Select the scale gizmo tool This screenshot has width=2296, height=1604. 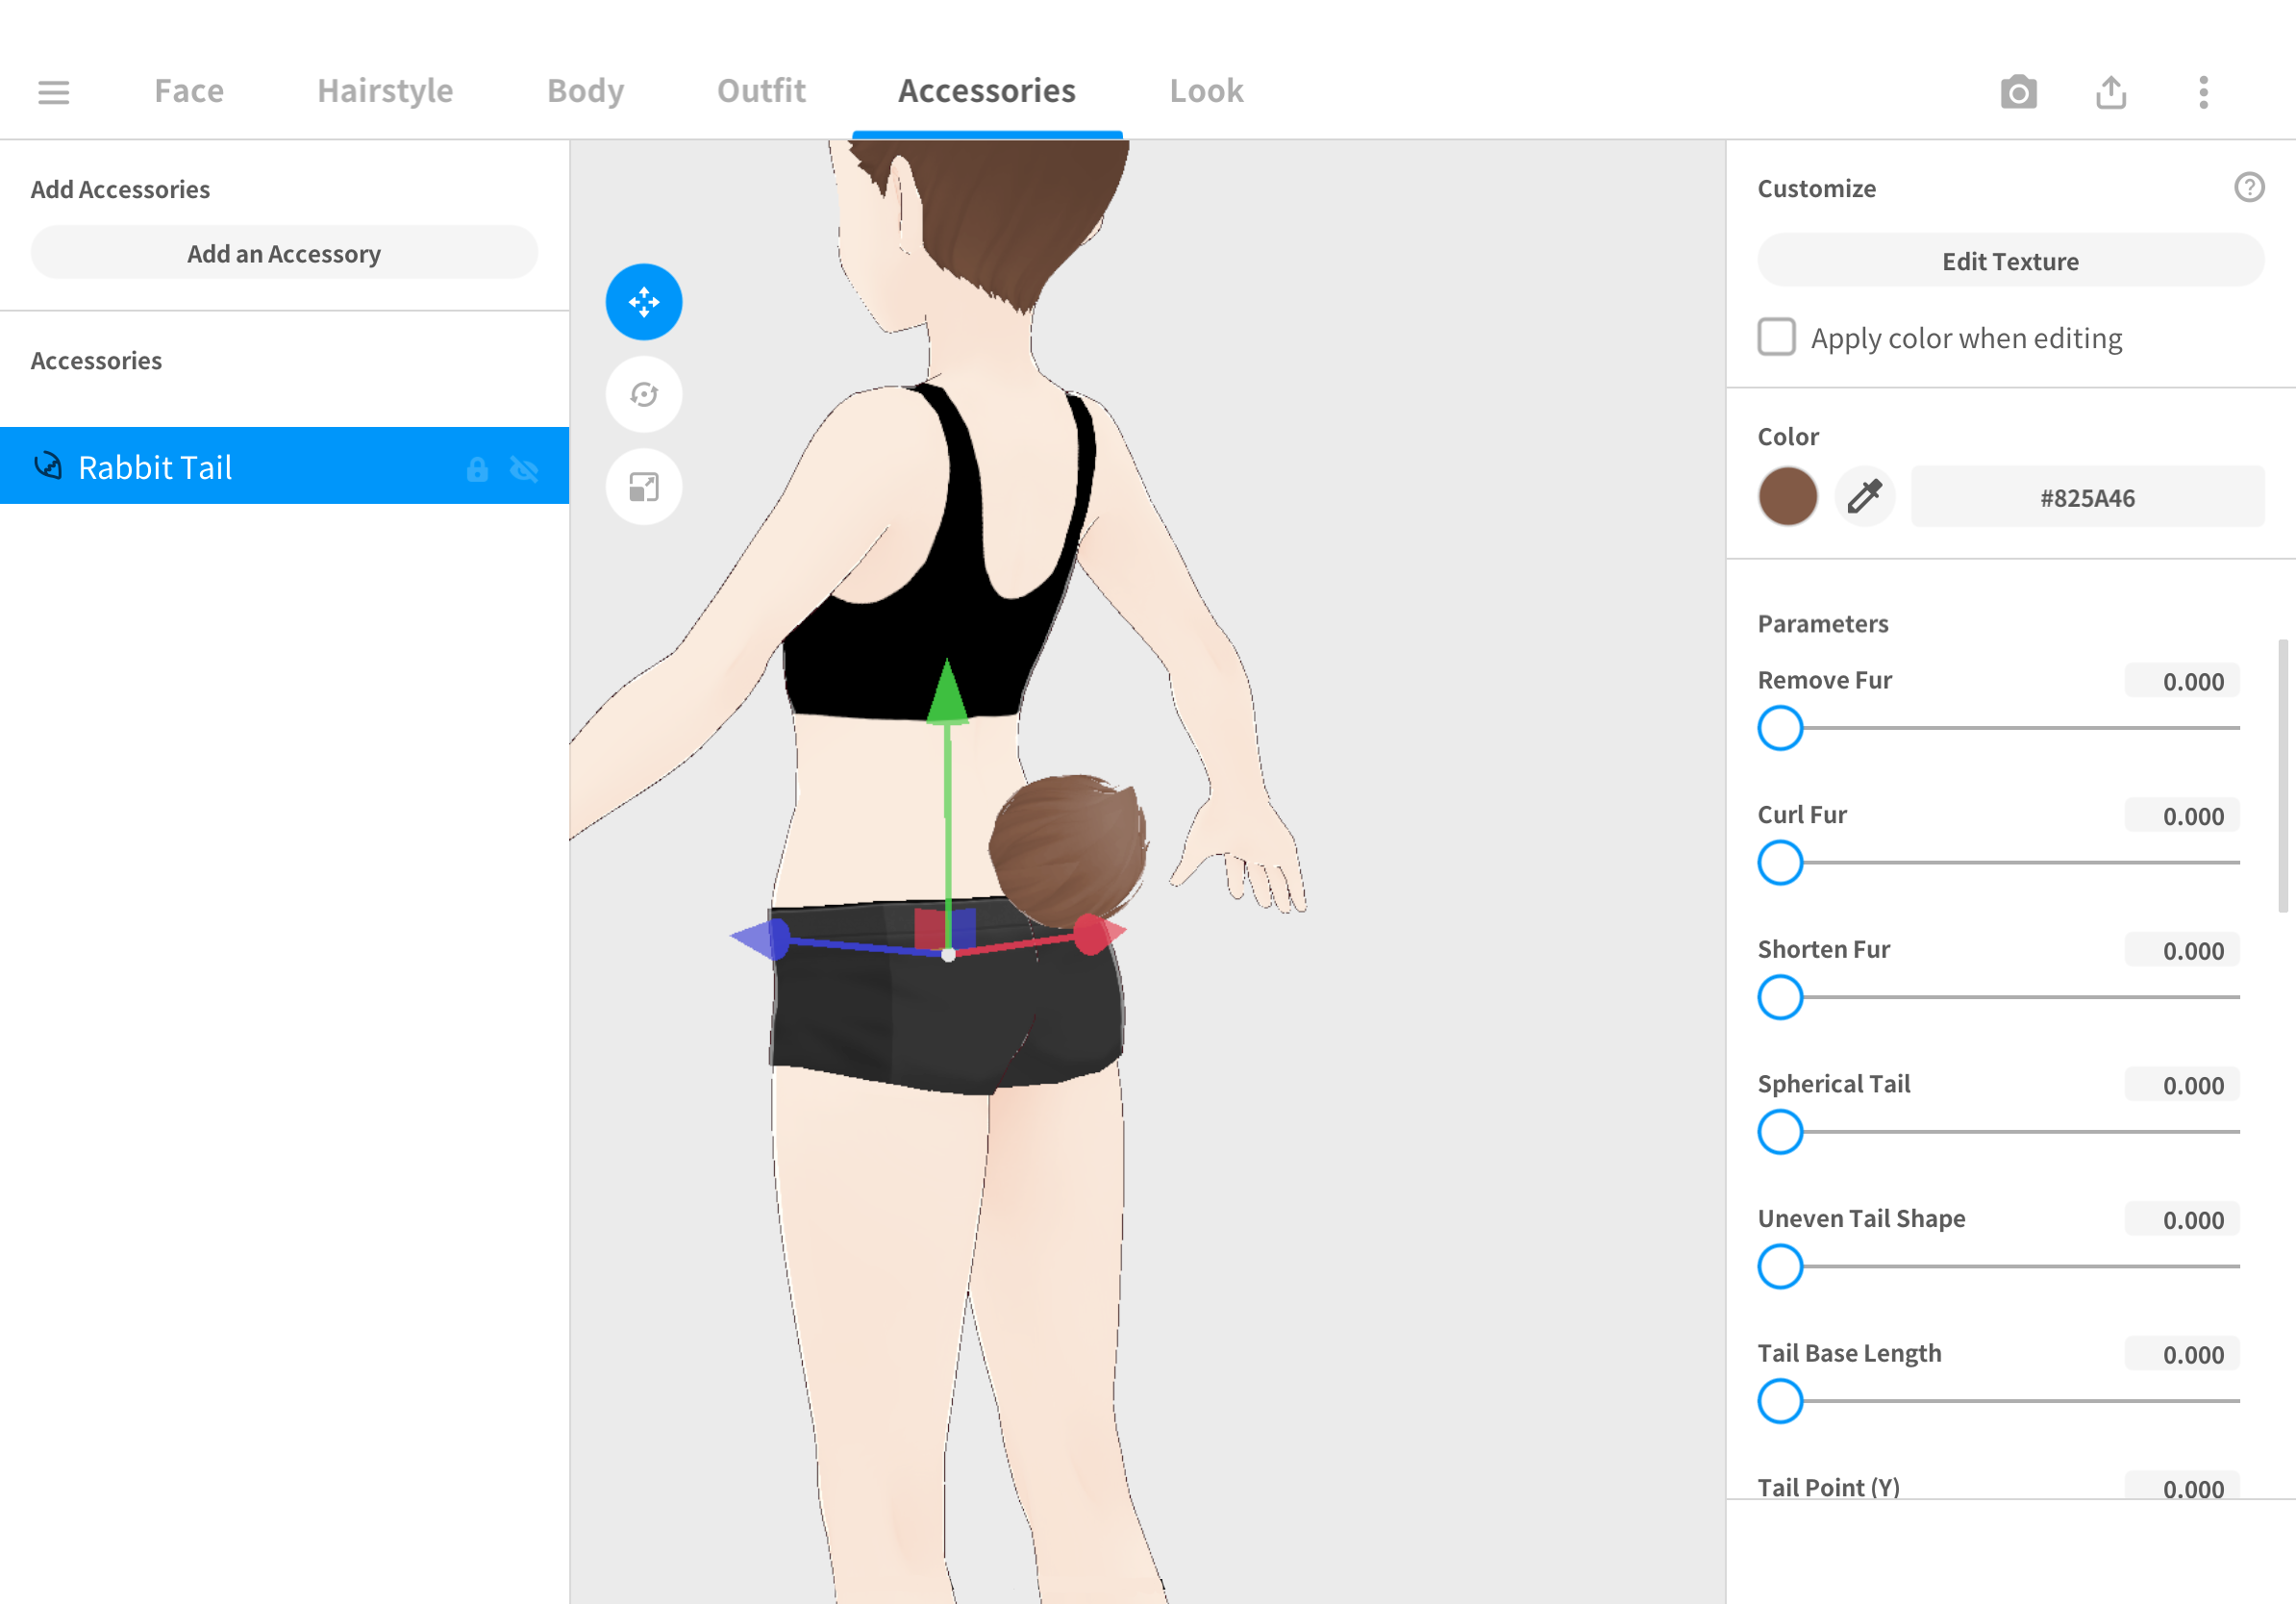pos(644,487)
